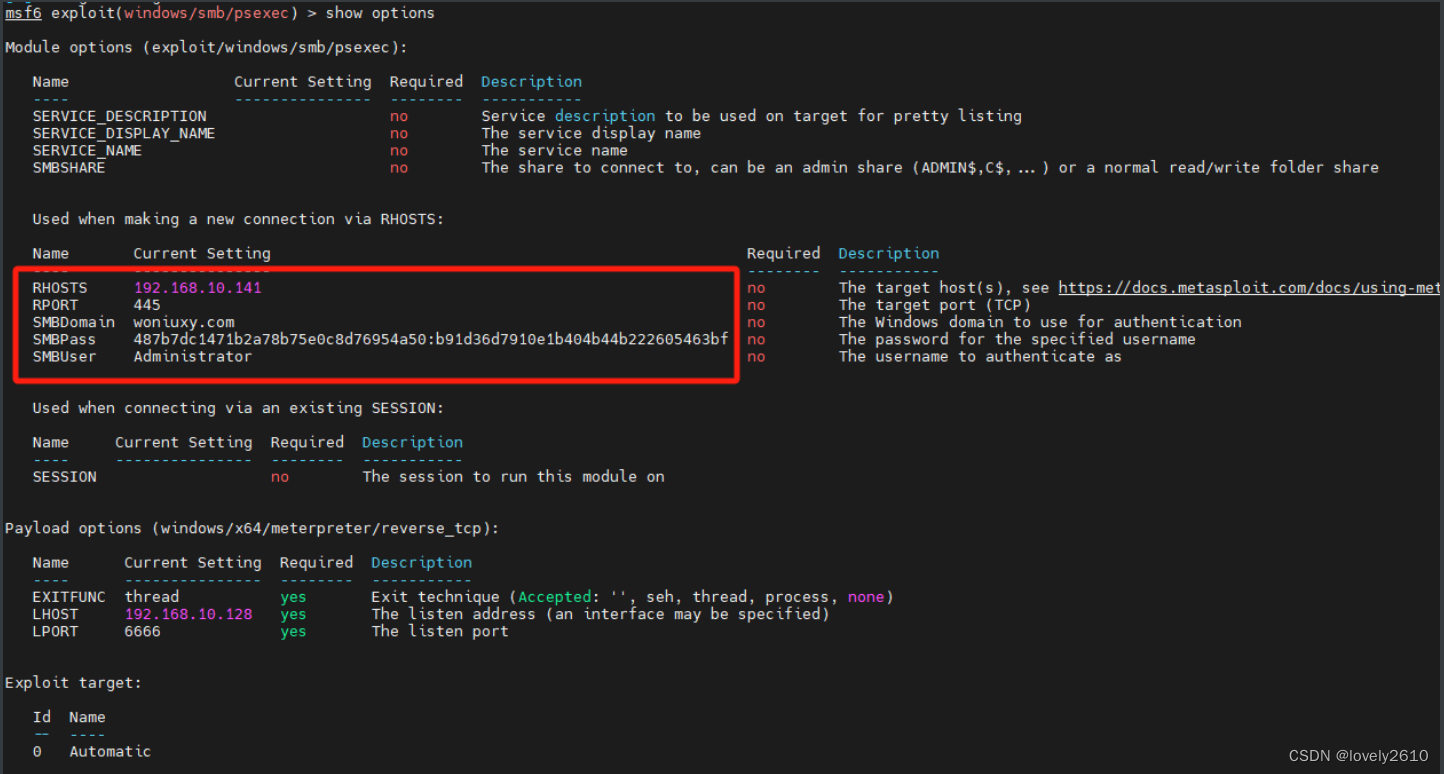This screenshot has width=1444, height=774.
Task: Click the SERVICE_DESCRIPTION option name
Action: point(119,116)
